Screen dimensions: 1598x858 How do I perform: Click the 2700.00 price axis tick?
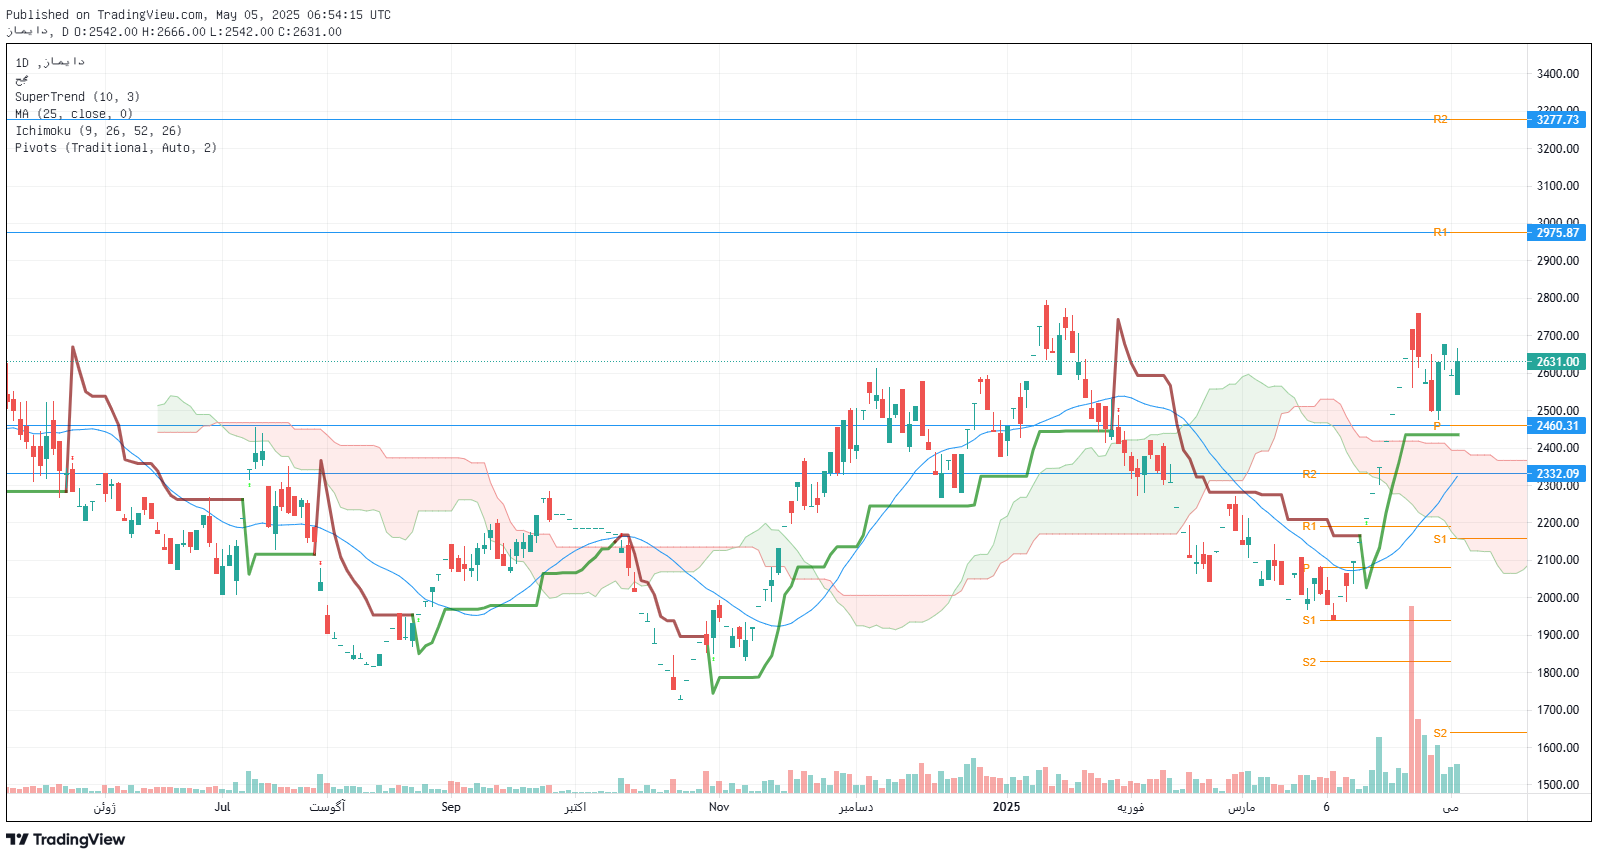(1558, 336)
